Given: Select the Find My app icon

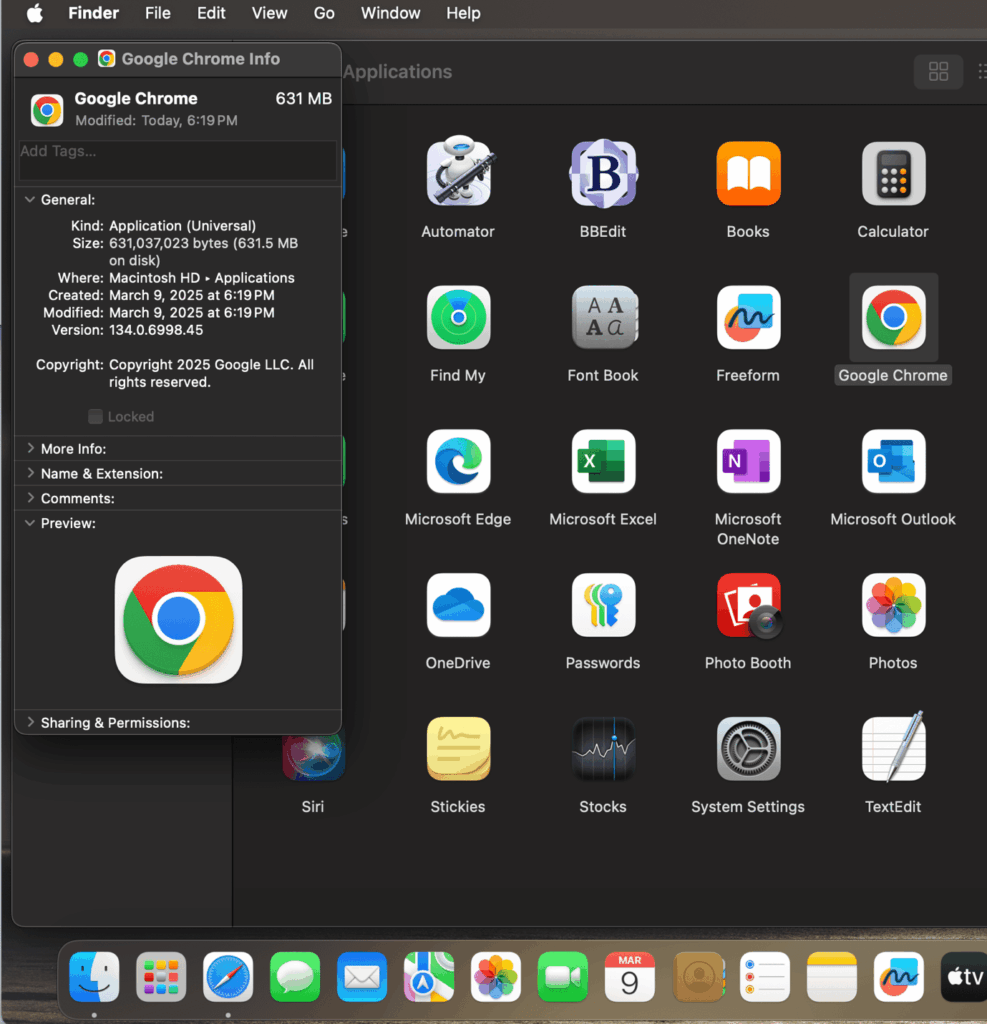Looking at the screenshot, I should [458, 317].
